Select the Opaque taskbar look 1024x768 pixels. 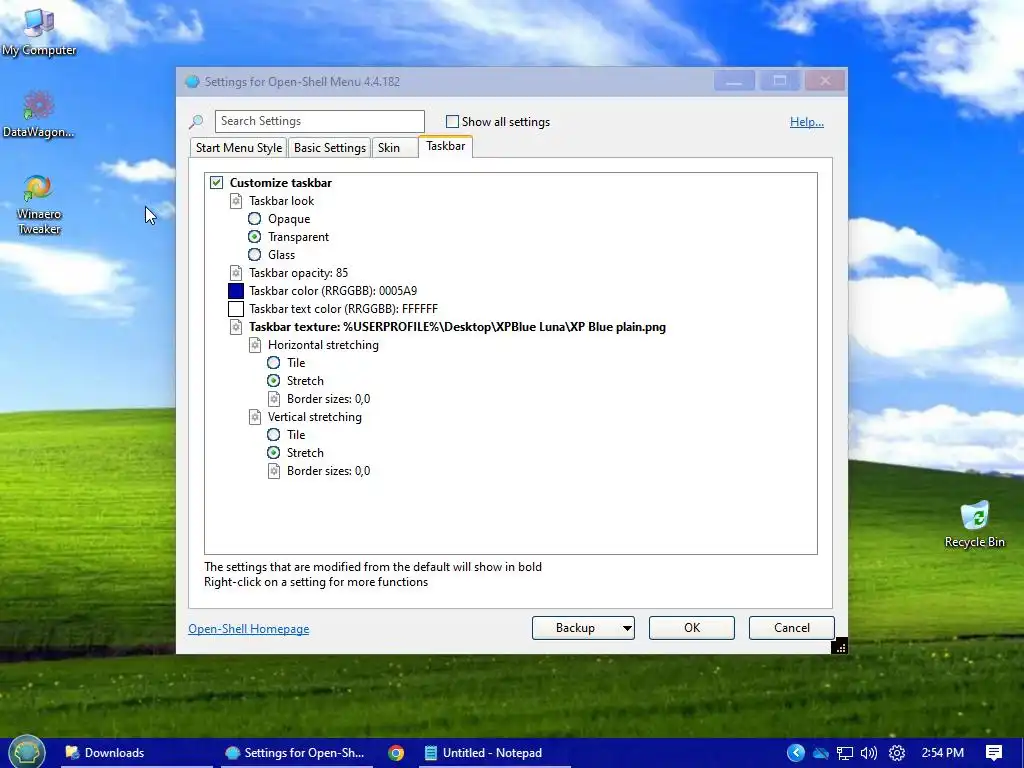[x=255, y=219]
